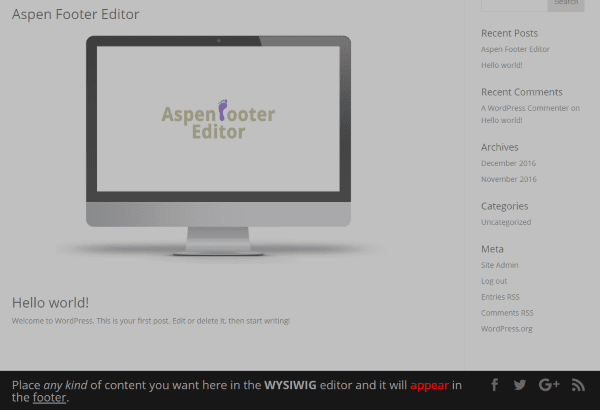Open the Twitter icon link
The width and height of the screenshot is (600, 410).
click(520, 385)
